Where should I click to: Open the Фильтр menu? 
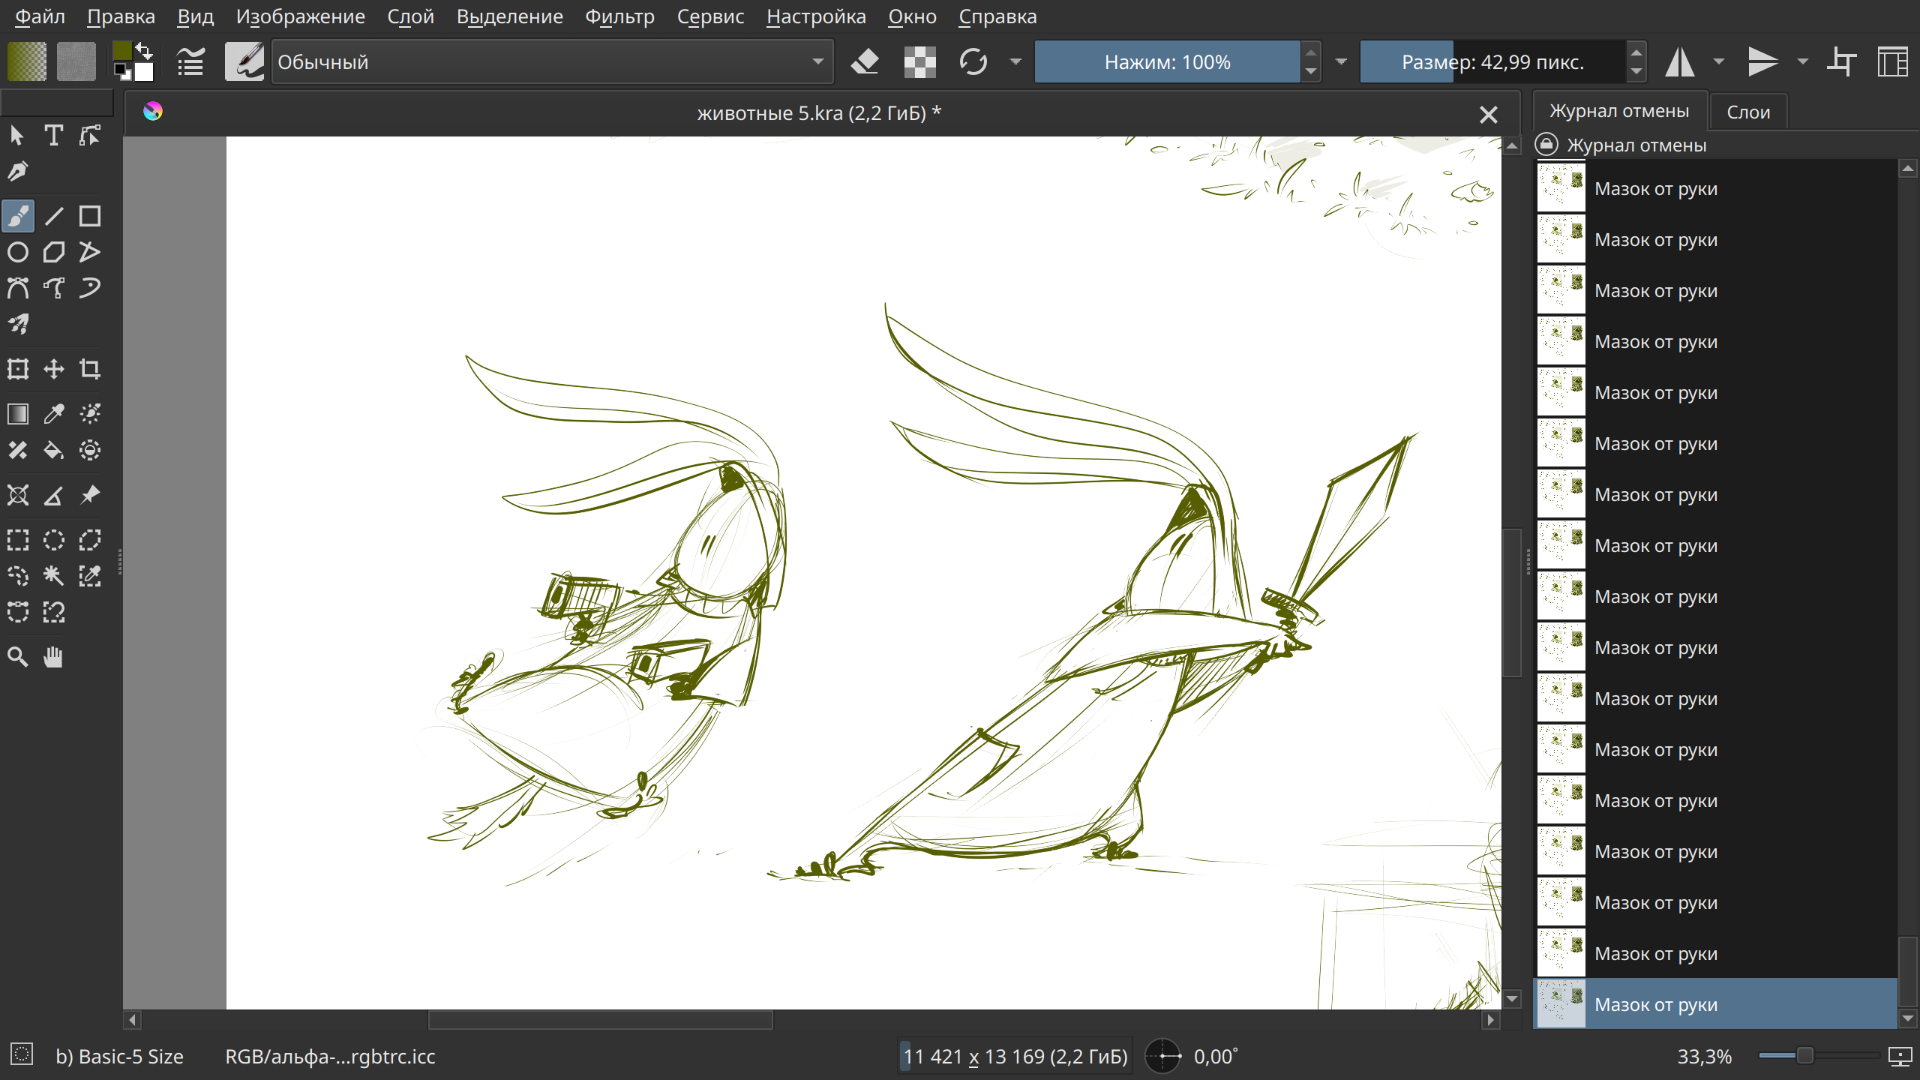[619, 17]
